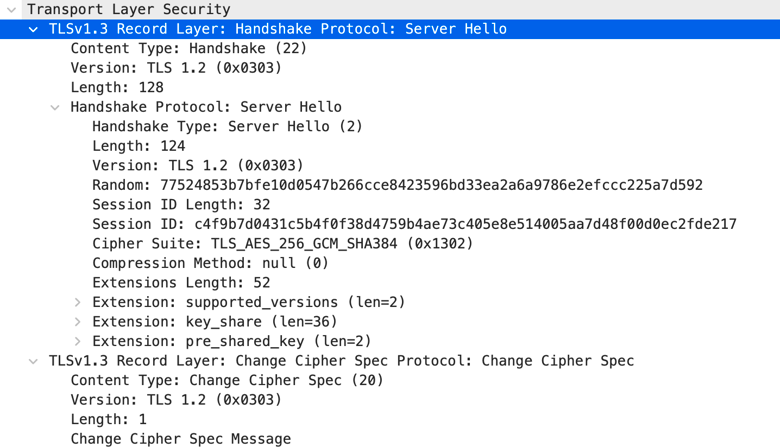Viewport: 780px width, 448px height.
Task: Select the Length: 128 row
Action: tap(390, 88)
